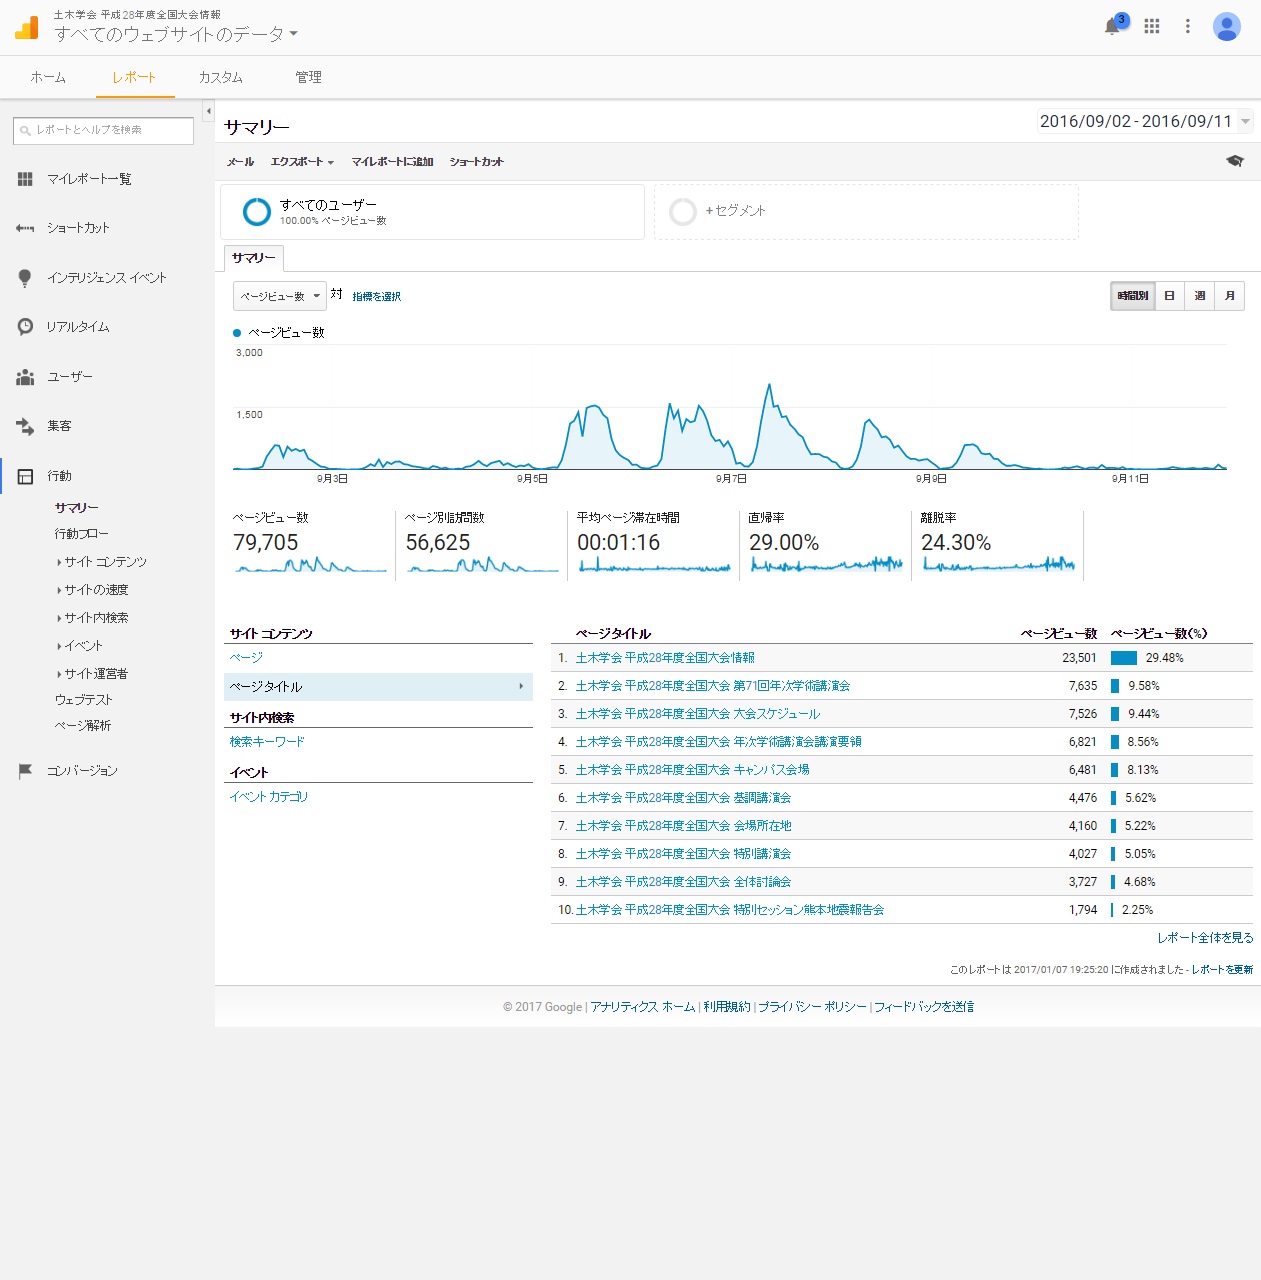
Task: Click the three-dot more options icon
Action: (1188, 27)
